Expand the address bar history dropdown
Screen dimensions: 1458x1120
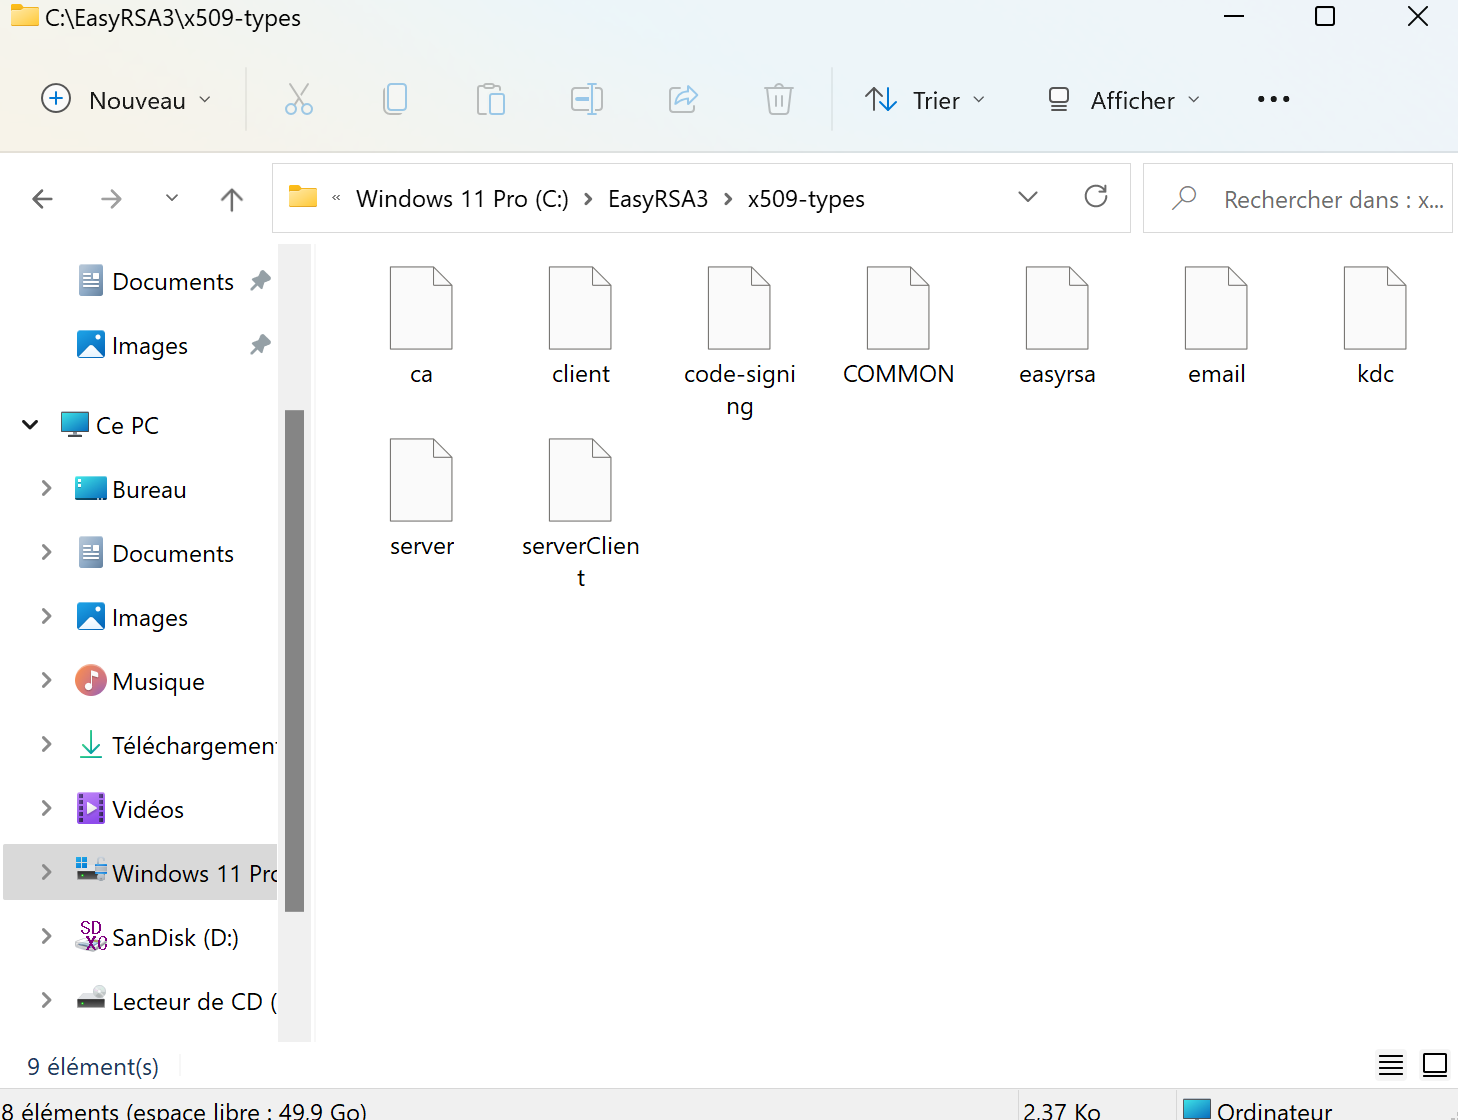tap(1028, 197)
